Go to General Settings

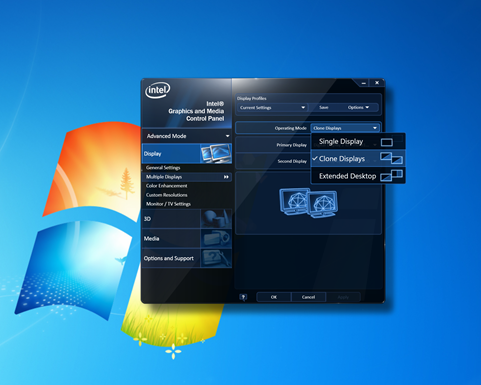(163, 168)
